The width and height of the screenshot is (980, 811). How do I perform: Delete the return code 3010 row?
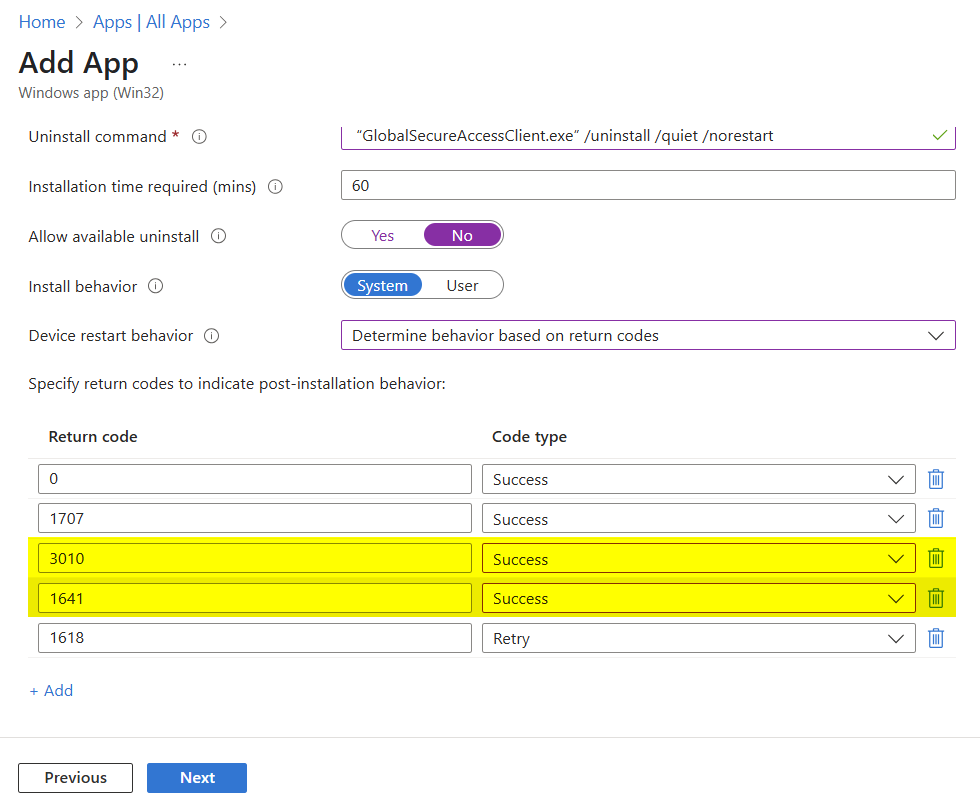[x=936, y=559]
